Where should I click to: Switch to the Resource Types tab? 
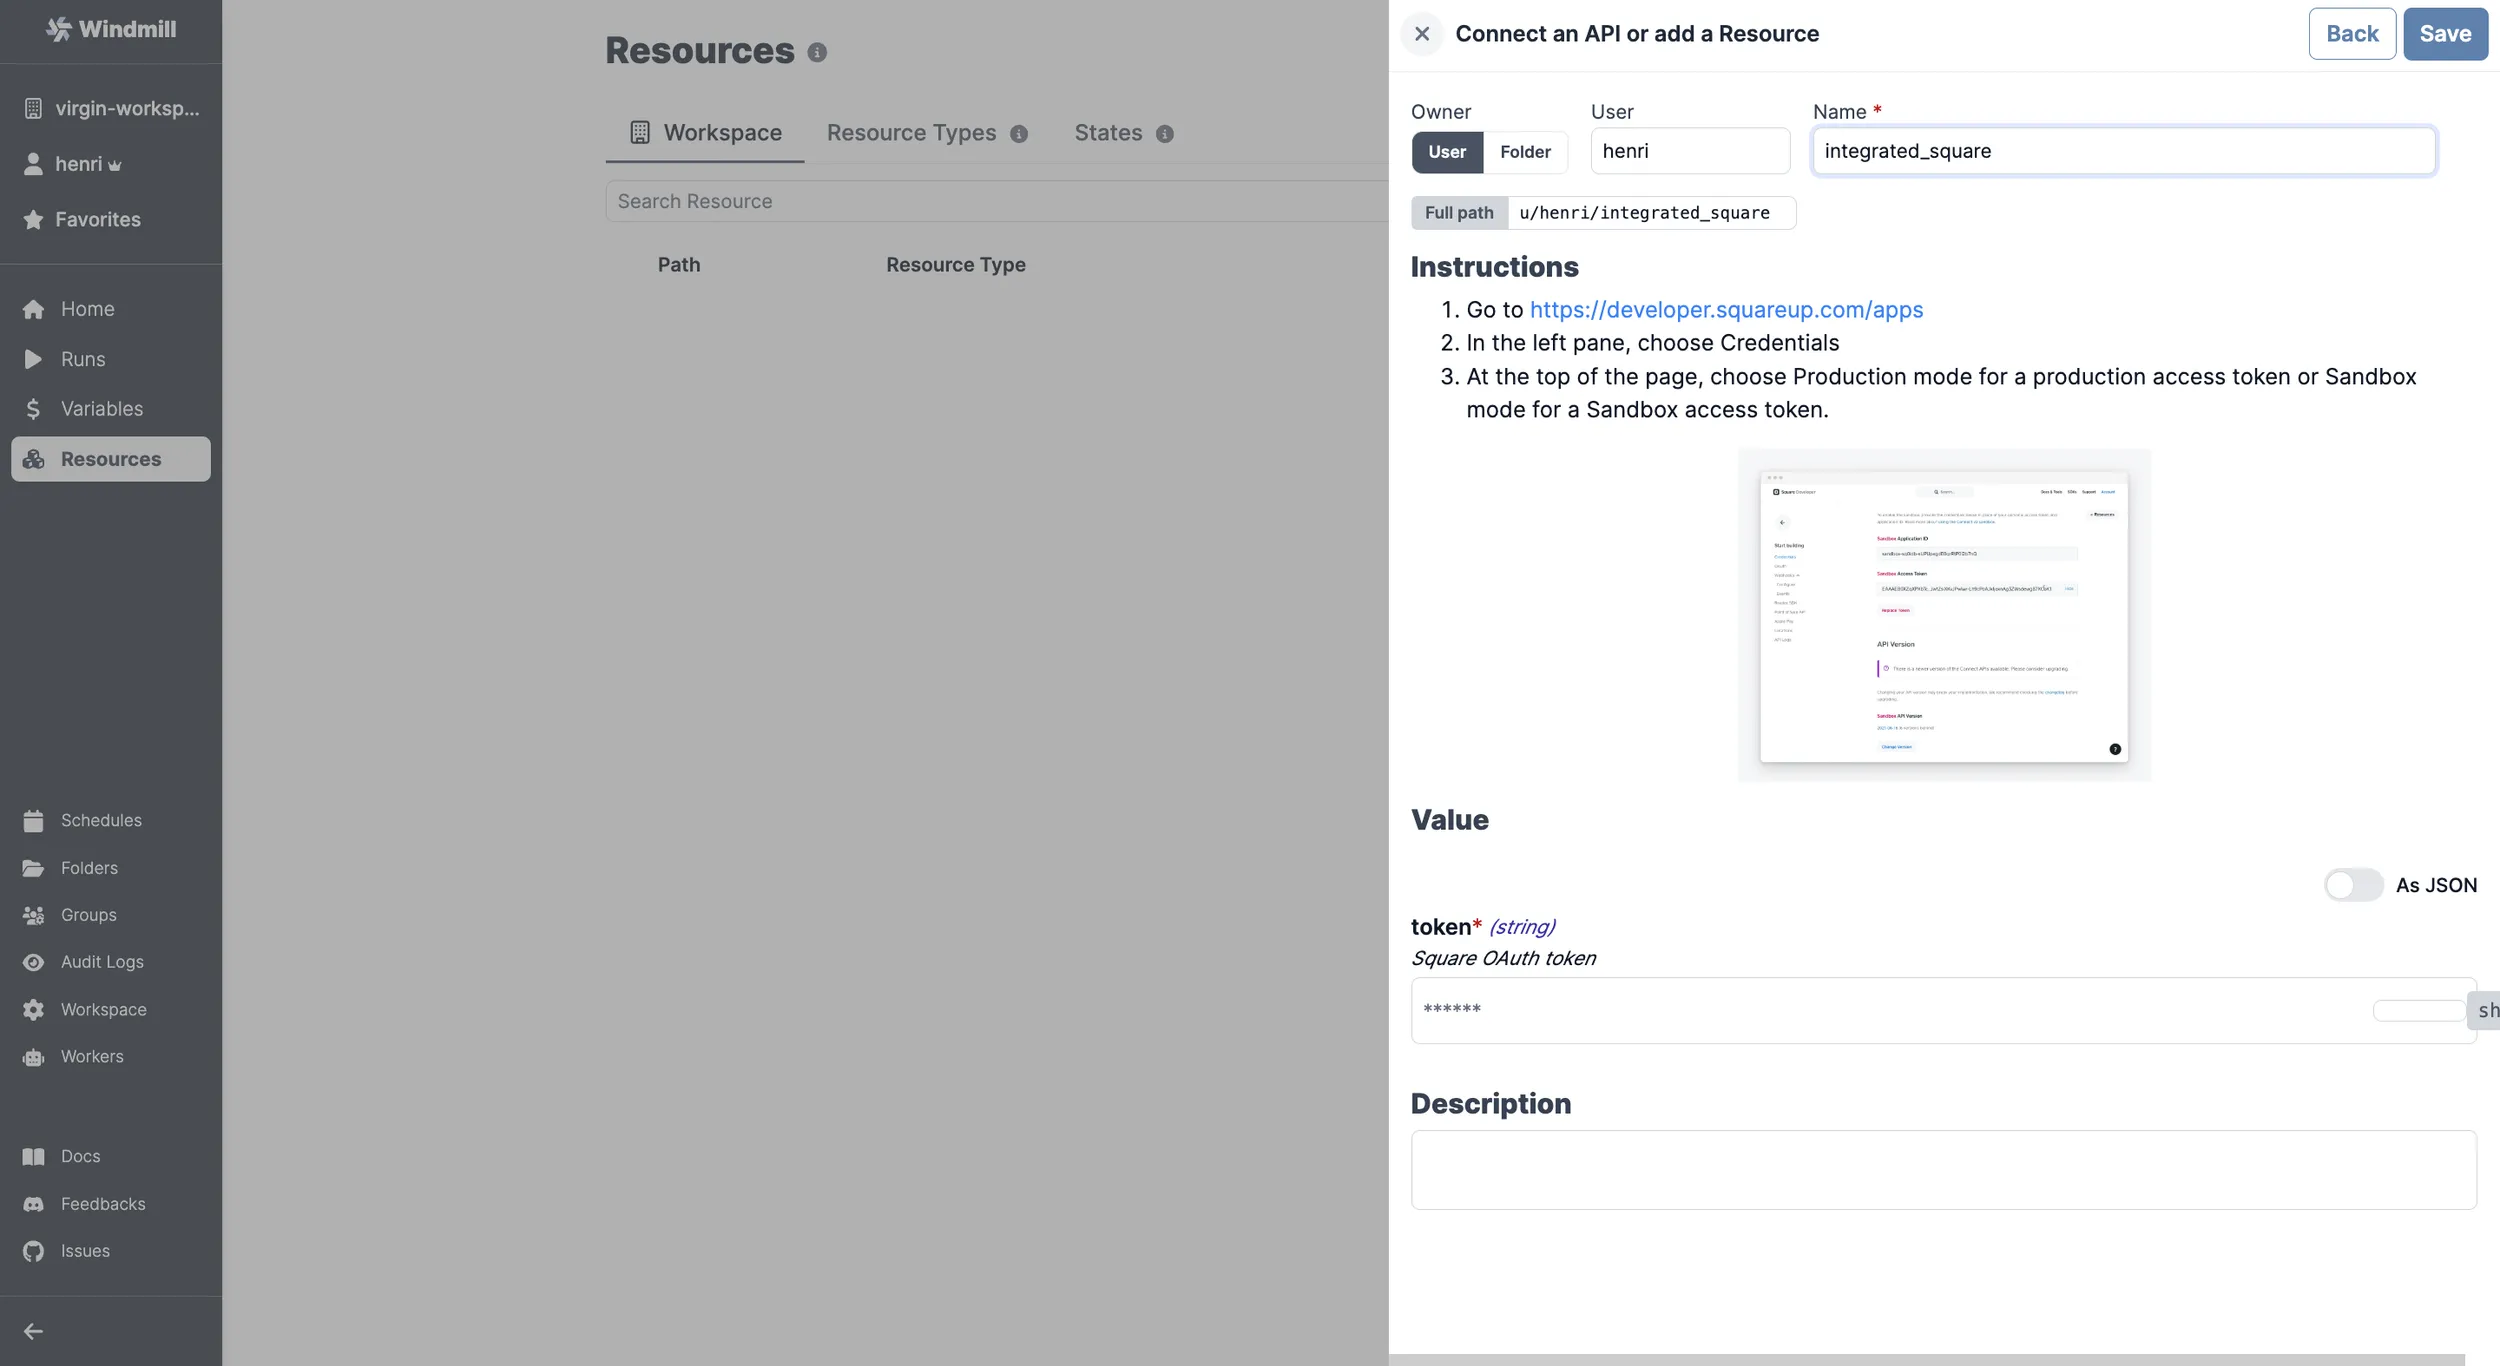click(910, 132)
